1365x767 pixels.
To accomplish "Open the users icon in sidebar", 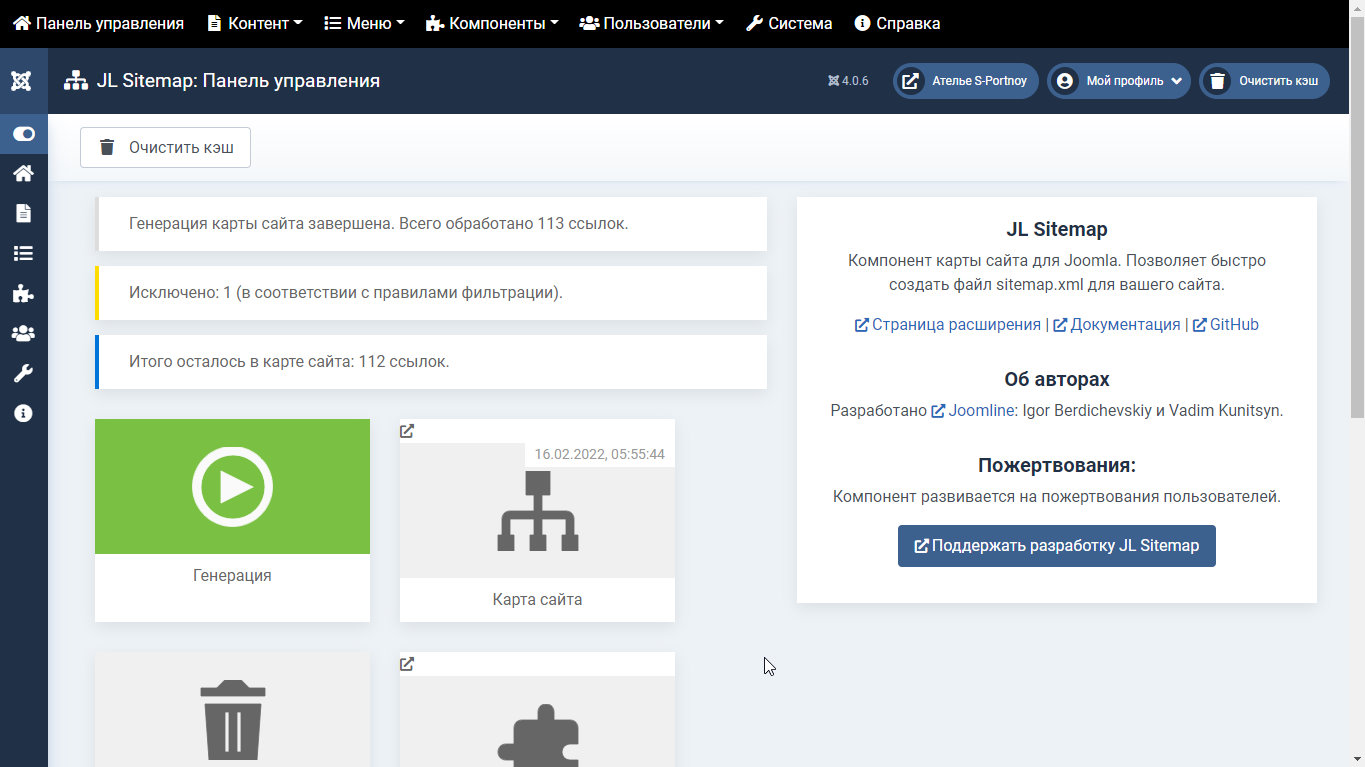I will (x=23, y=333).
